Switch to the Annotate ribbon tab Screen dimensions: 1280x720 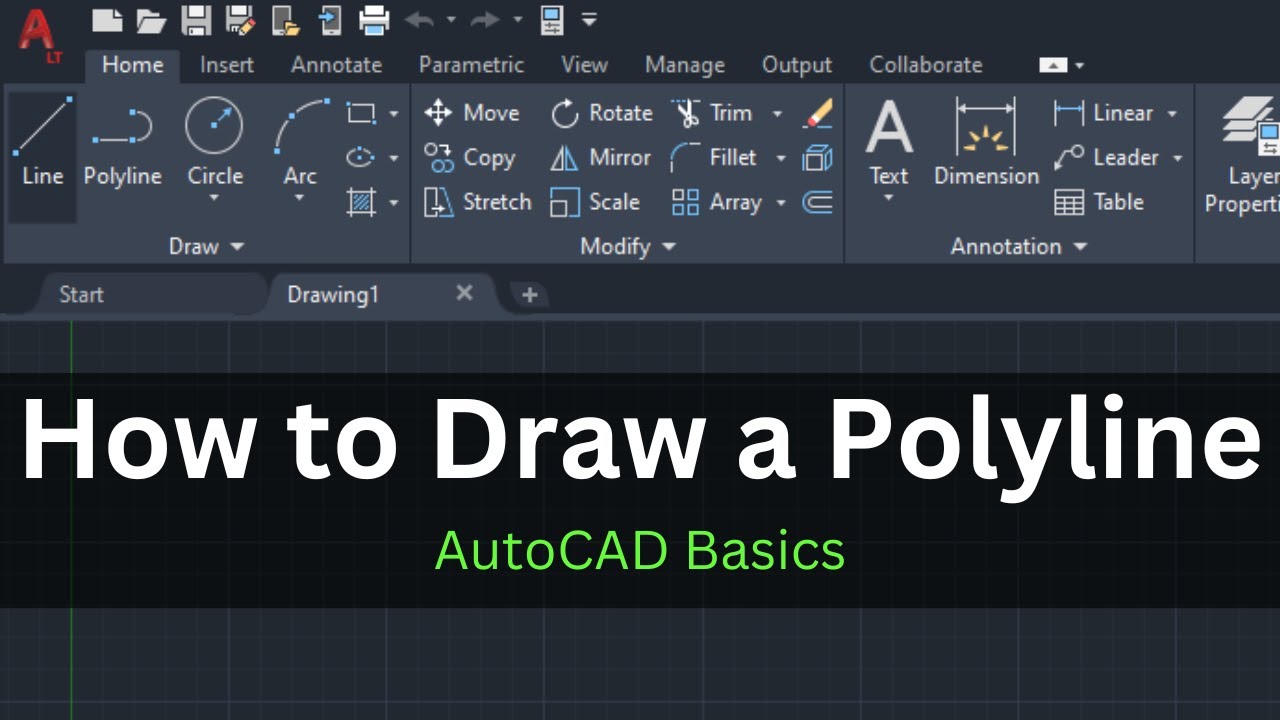336,65
